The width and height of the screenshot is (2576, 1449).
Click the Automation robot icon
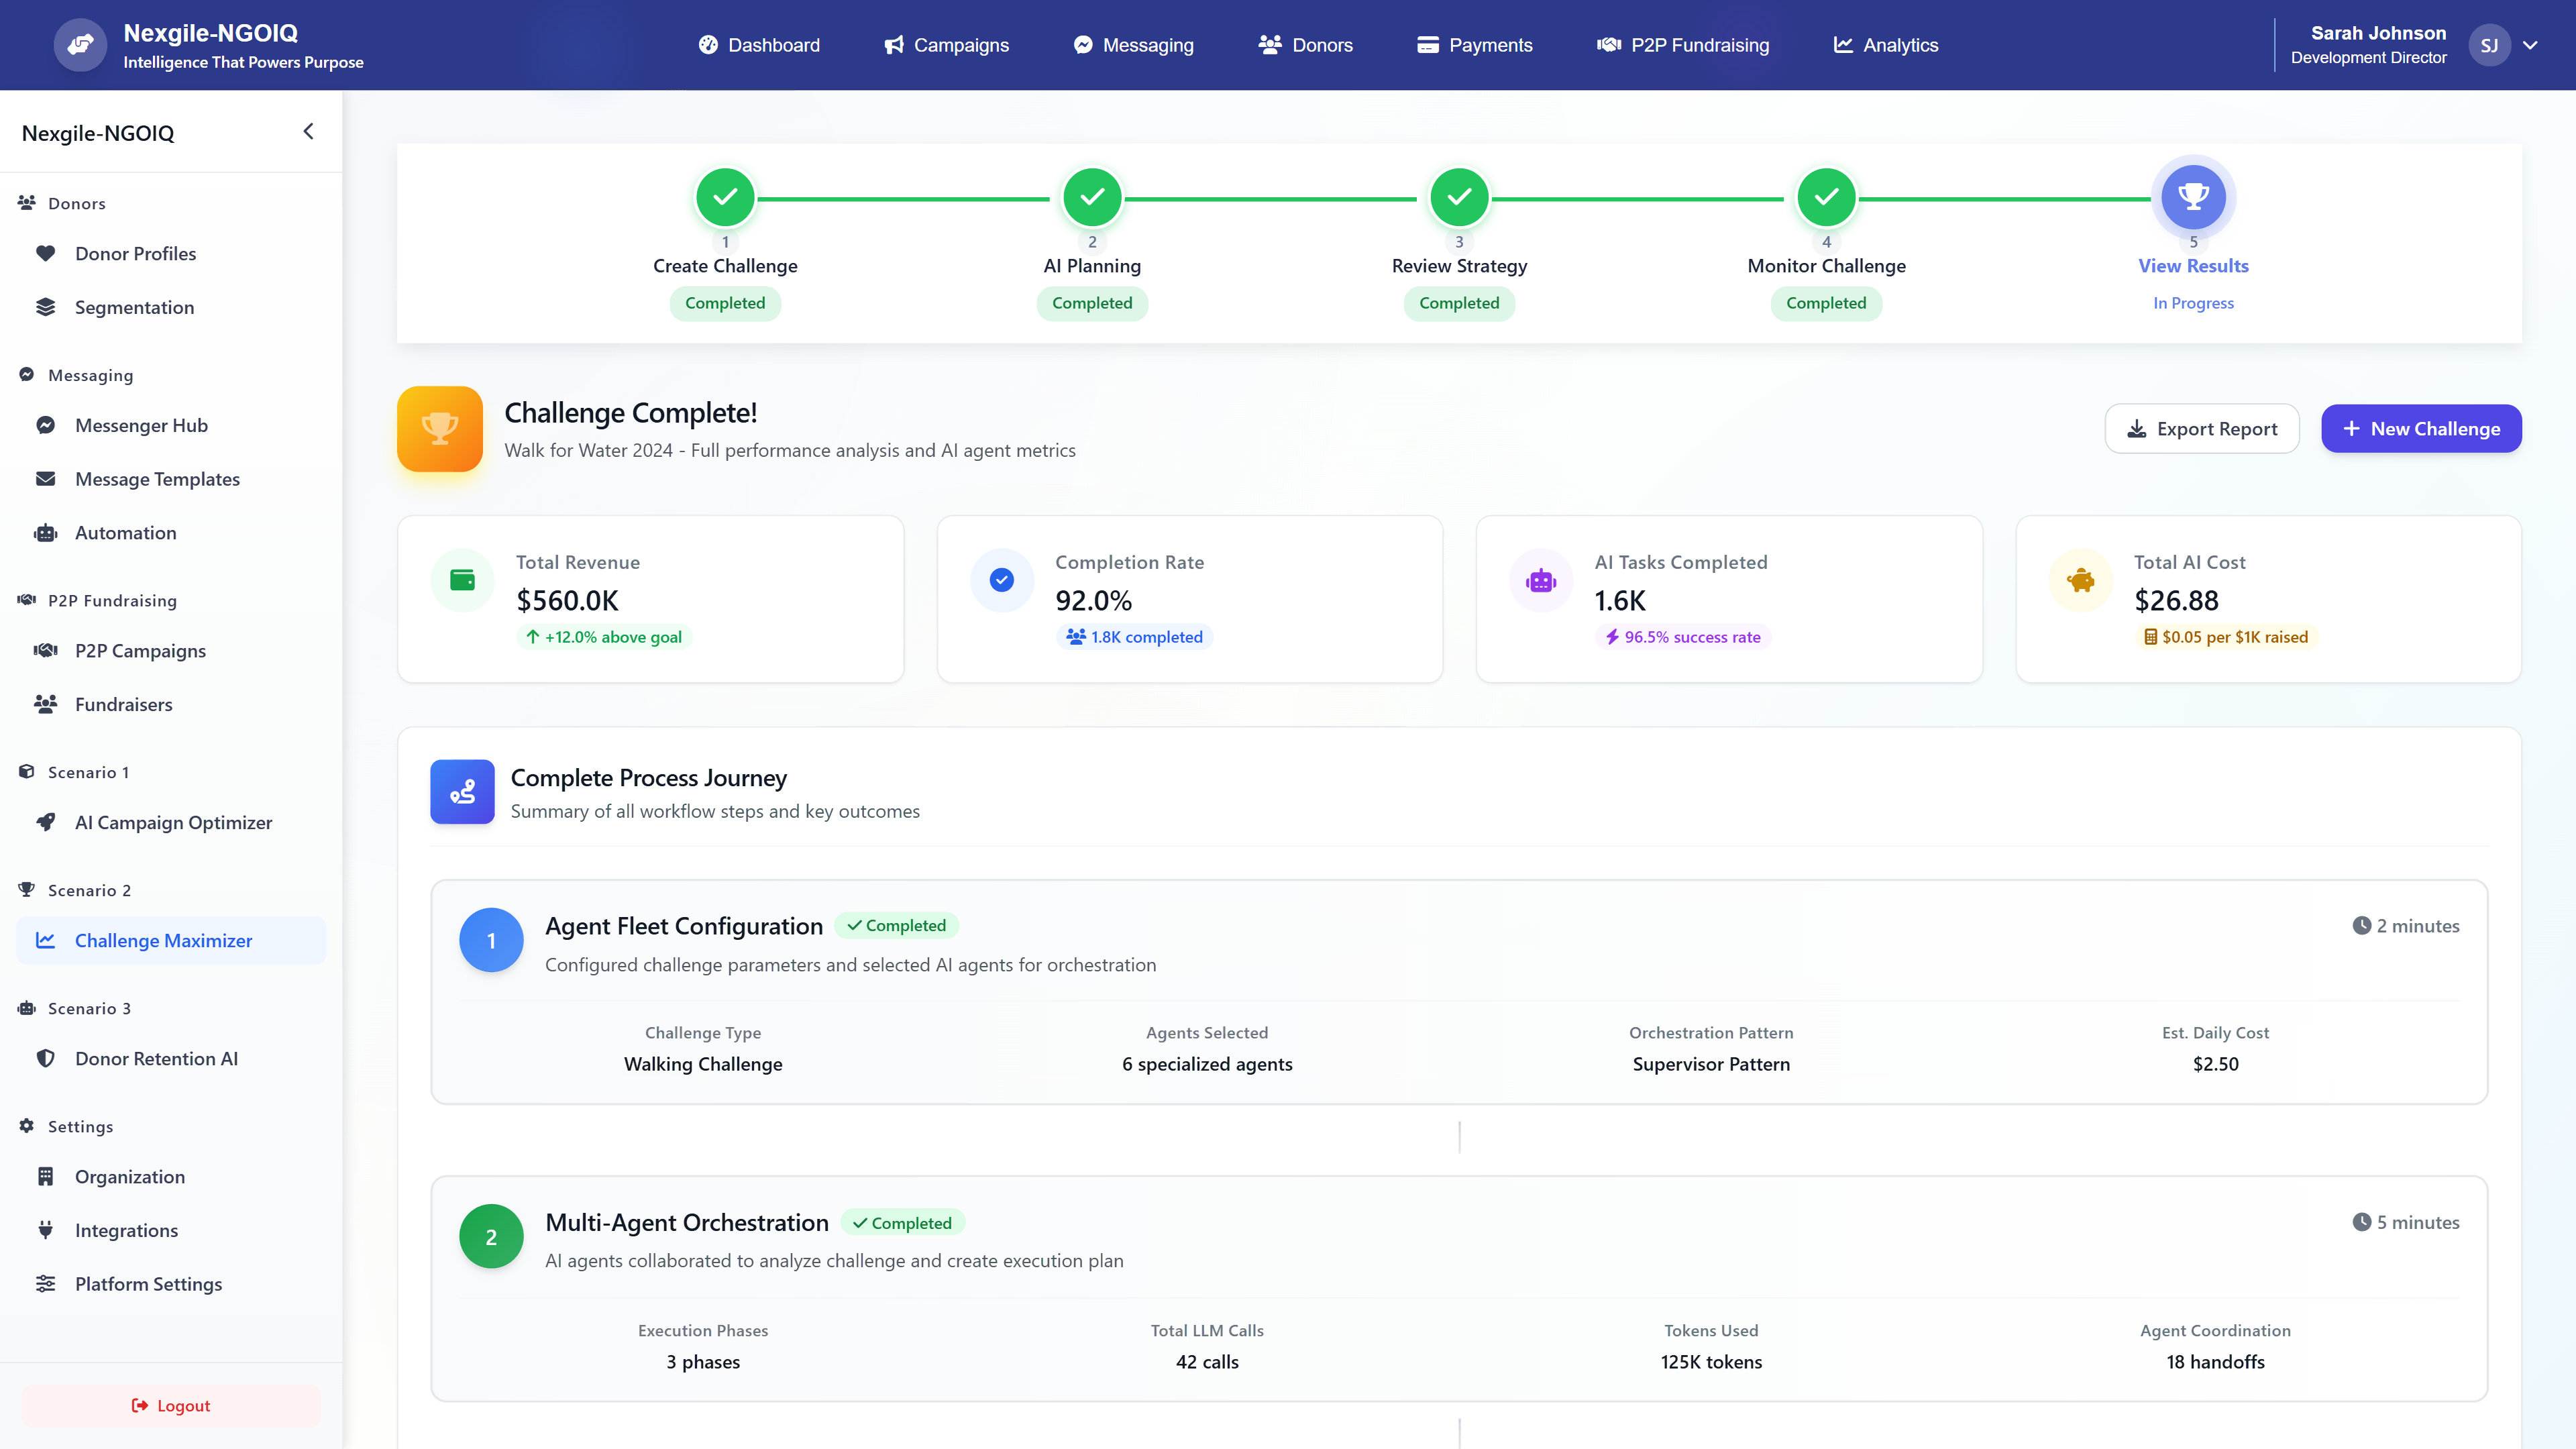pos(46,532)
